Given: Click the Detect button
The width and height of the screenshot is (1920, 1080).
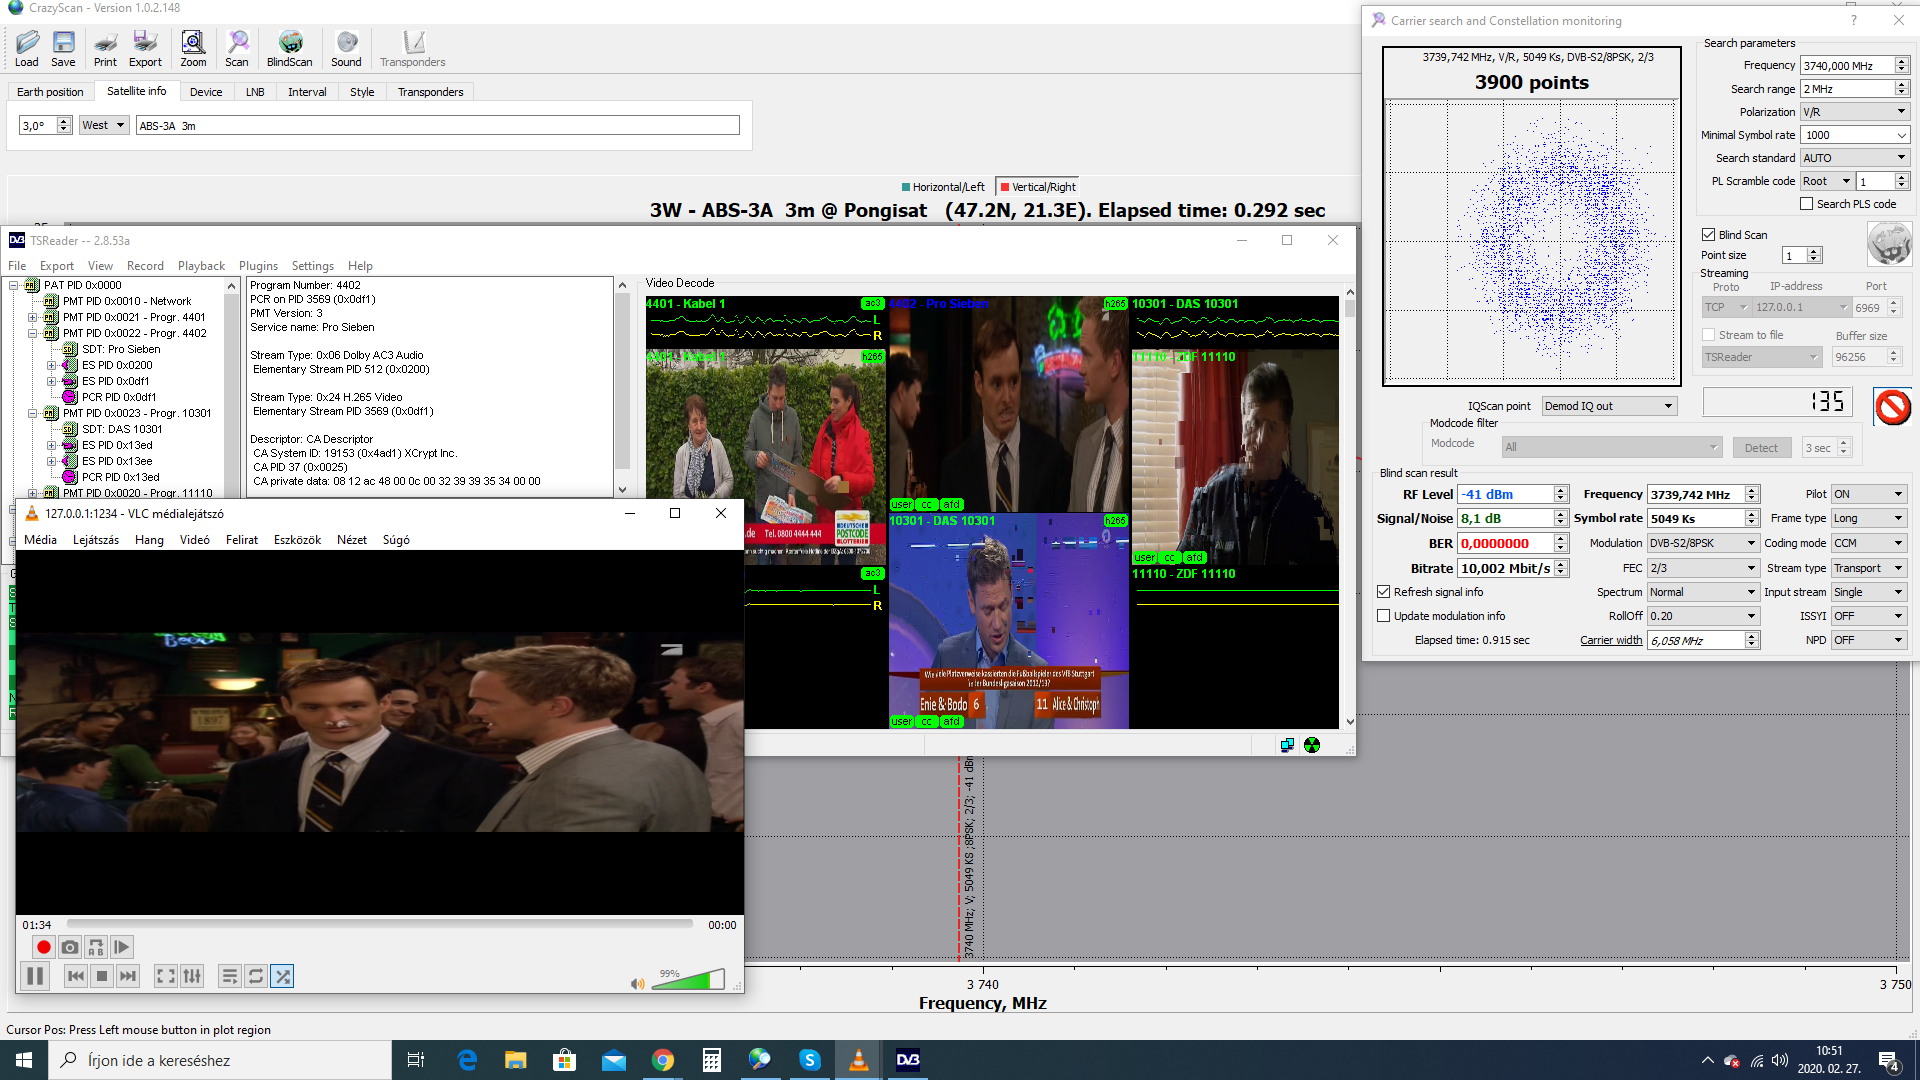Looking at the screenshot, I should (1761, 448).
